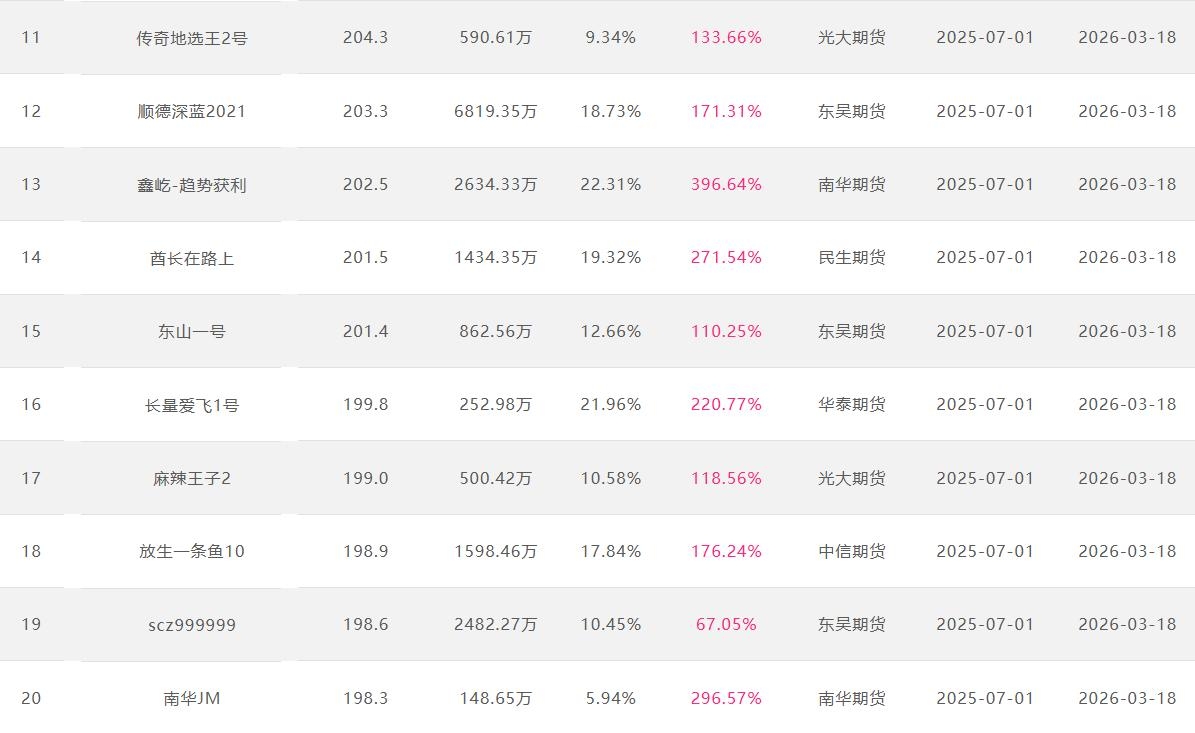Click the 鑫屹-趋势获利 account name

click(192, 185)
